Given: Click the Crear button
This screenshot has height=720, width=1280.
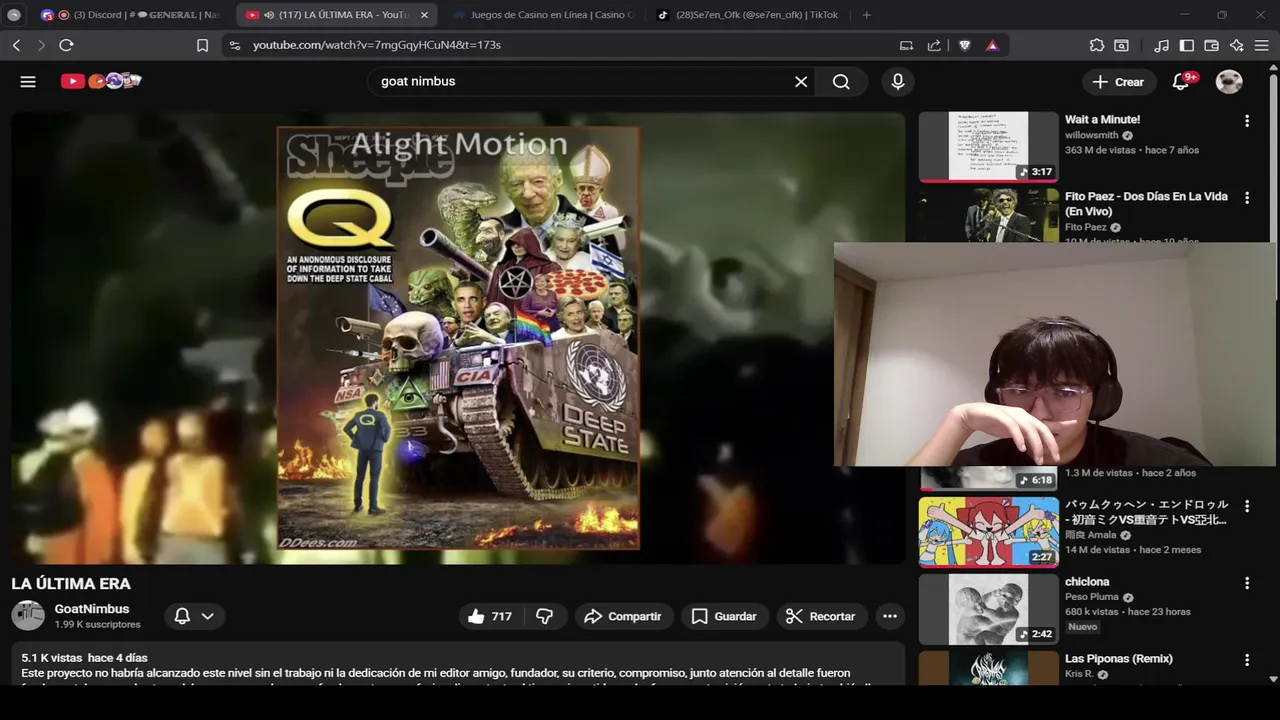Looking at the screenshot, I should [x=1118, y=82].
